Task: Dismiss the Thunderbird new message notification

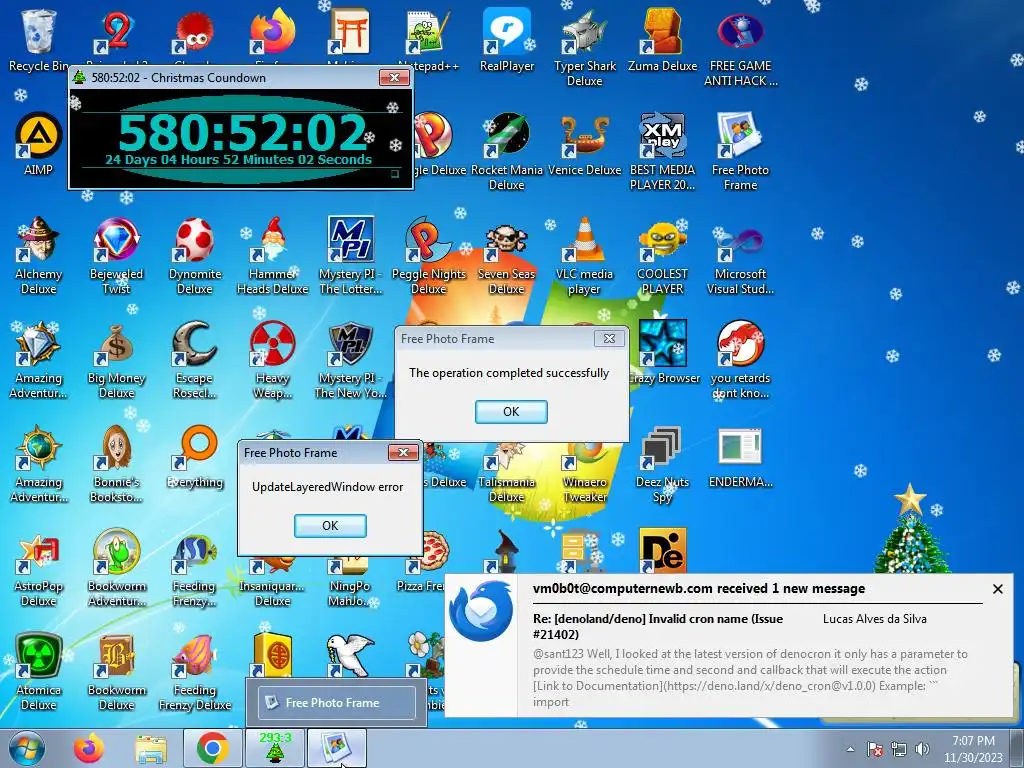Action: (997, 589)
